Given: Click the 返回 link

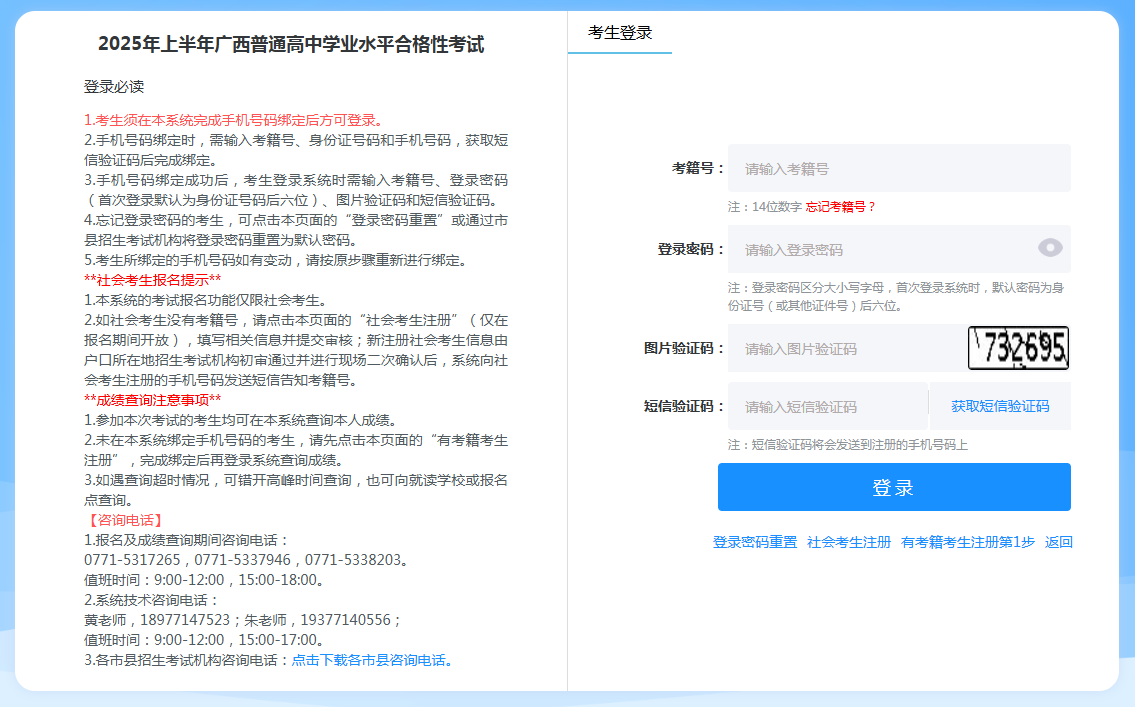Looking at the screenshot, I should [x=1058, y=542].
